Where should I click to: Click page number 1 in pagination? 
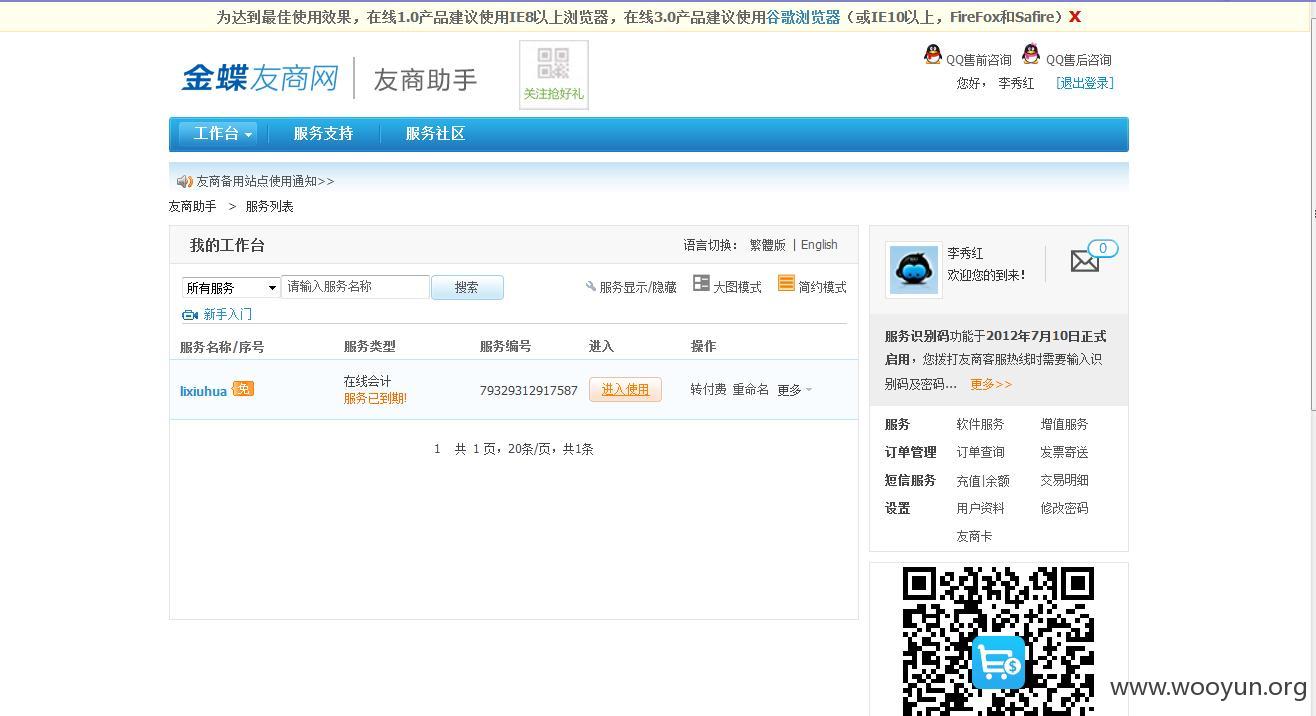pyautogui.click(x=437, y=449)
